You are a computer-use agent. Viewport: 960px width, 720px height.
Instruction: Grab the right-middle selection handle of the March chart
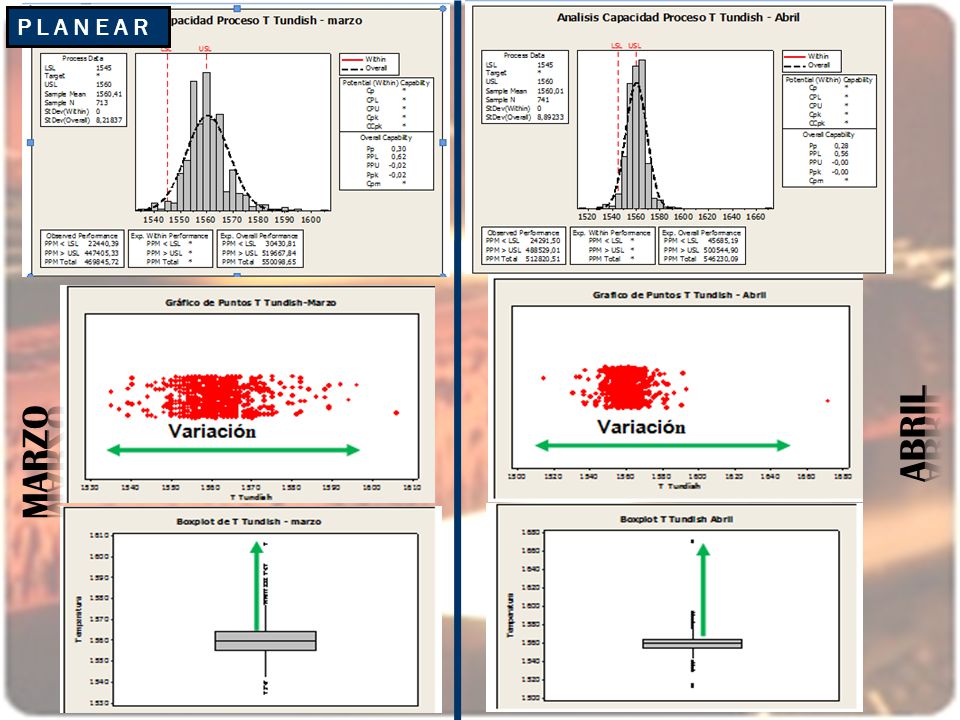pyautogui.click(x=443, y=142)
